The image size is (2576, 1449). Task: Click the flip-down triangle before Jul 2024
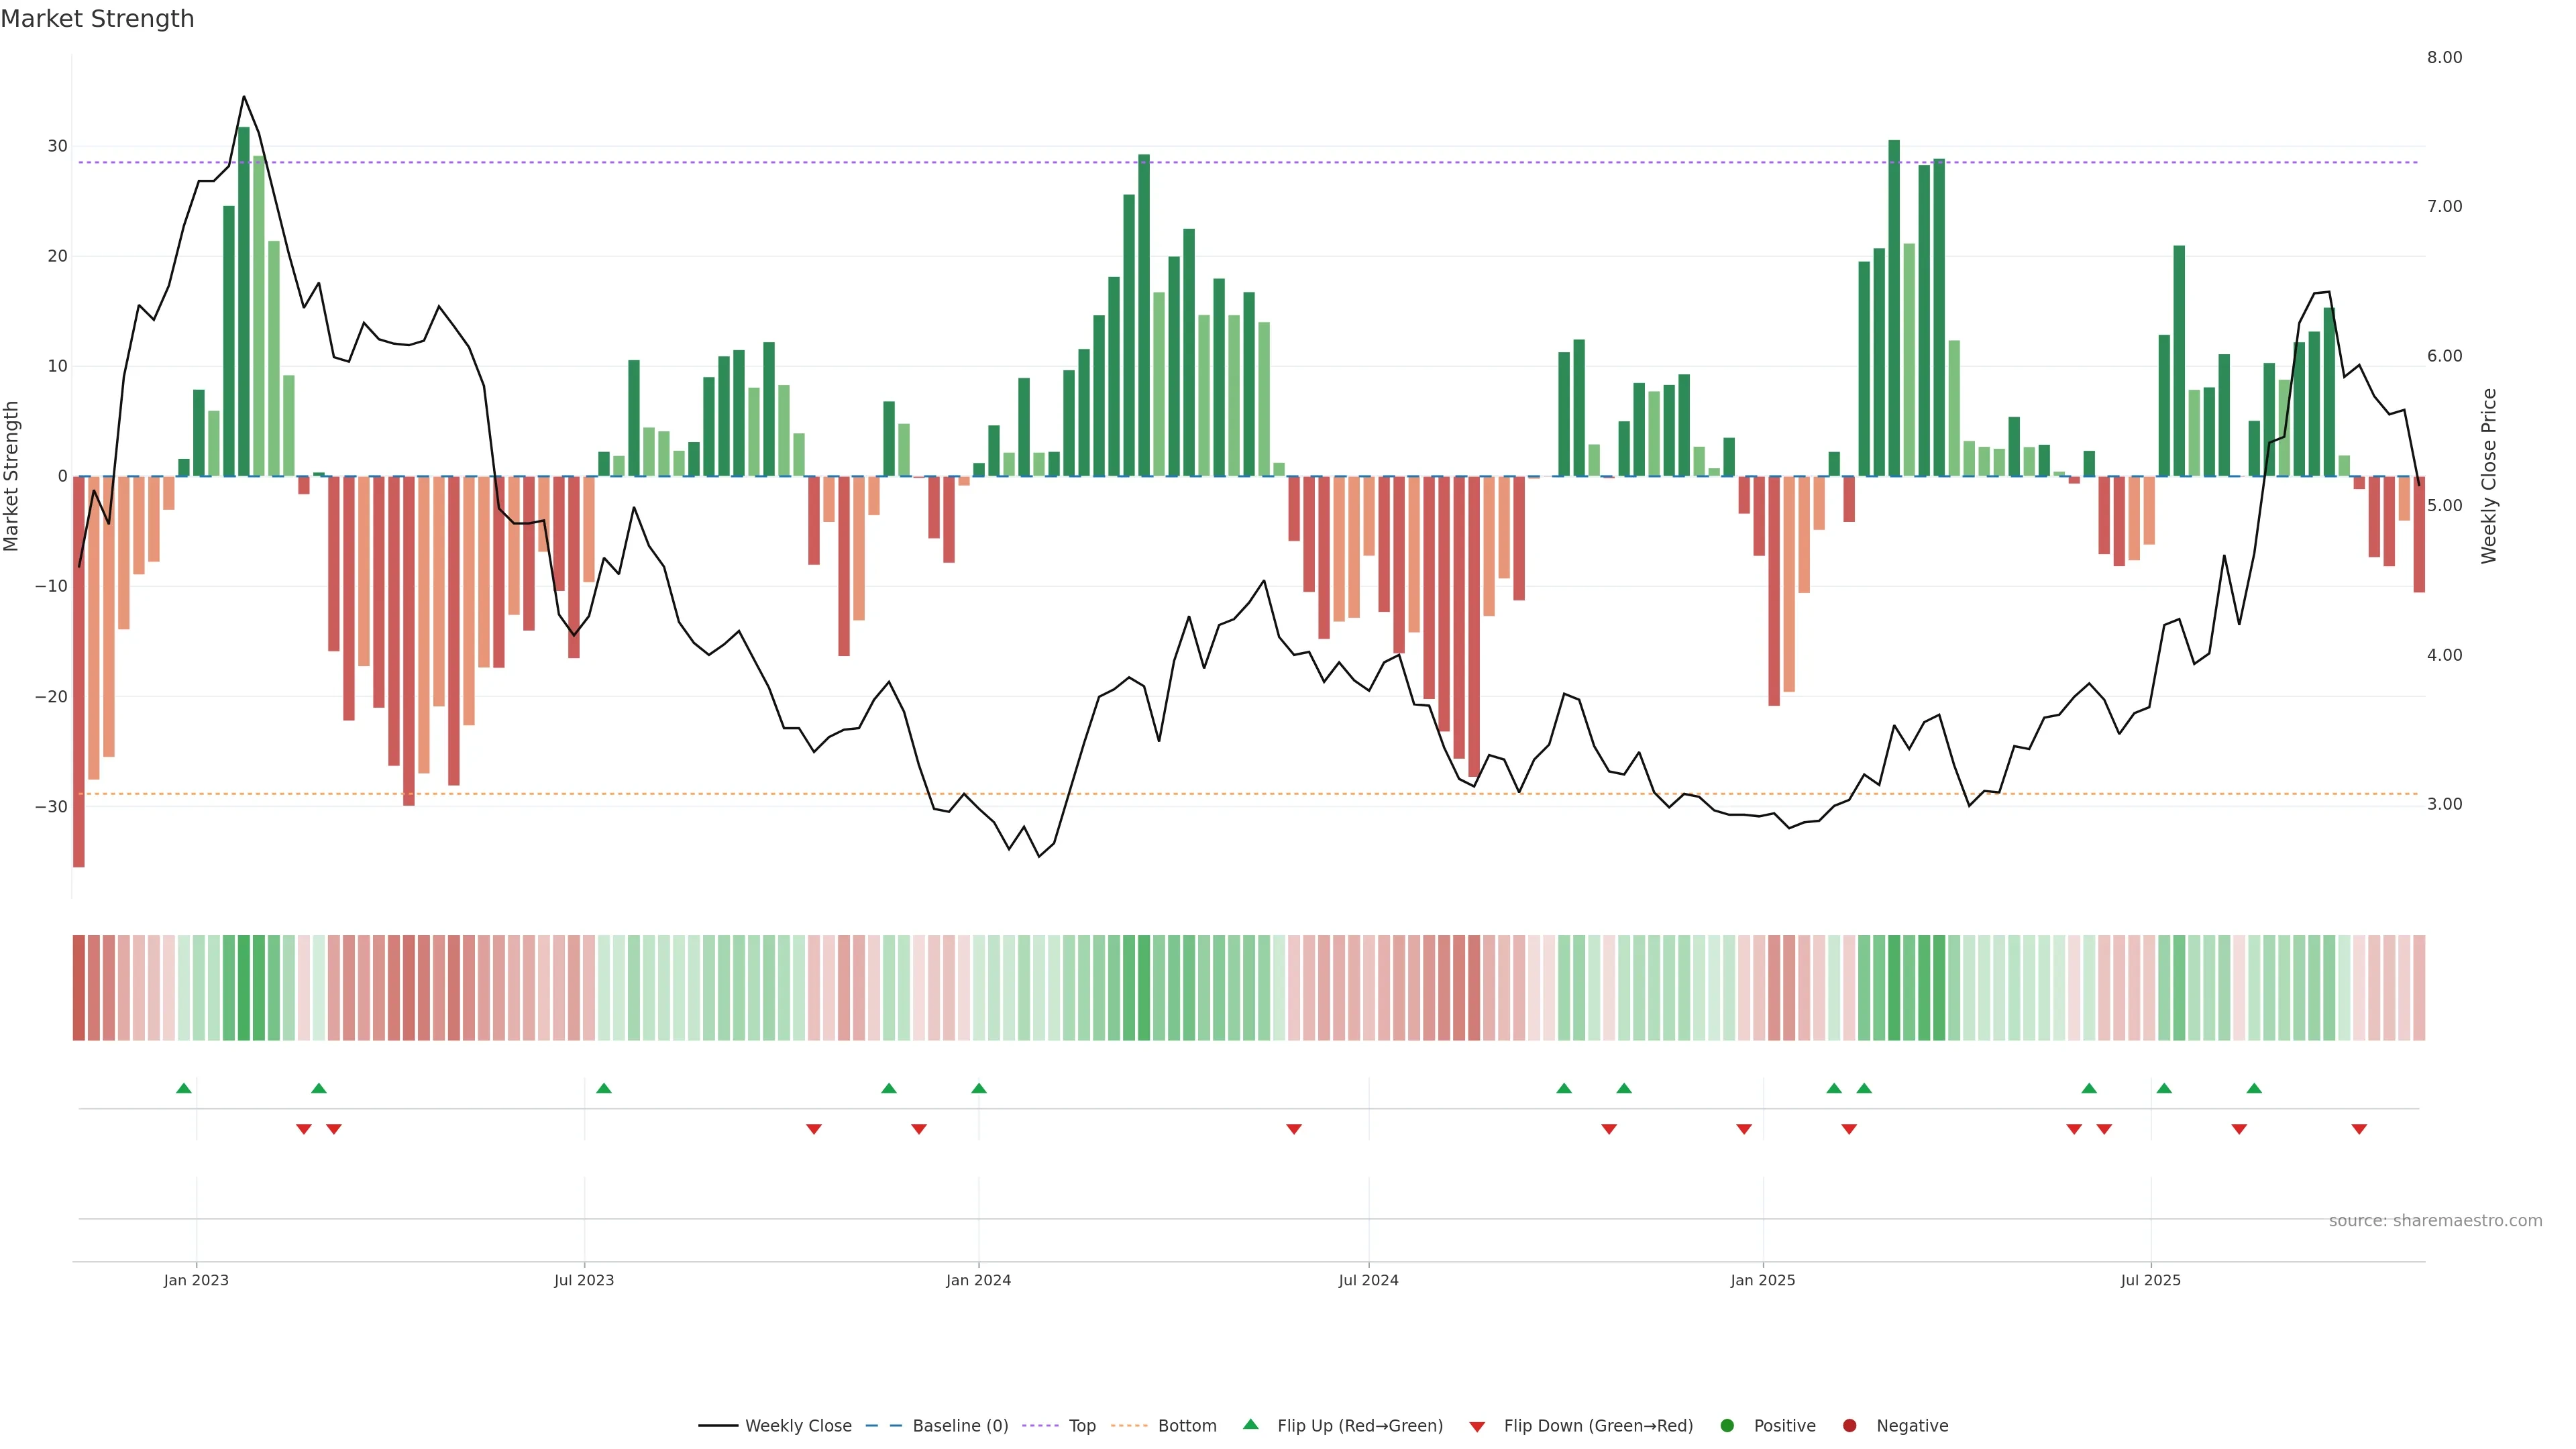(1294, 1129)
